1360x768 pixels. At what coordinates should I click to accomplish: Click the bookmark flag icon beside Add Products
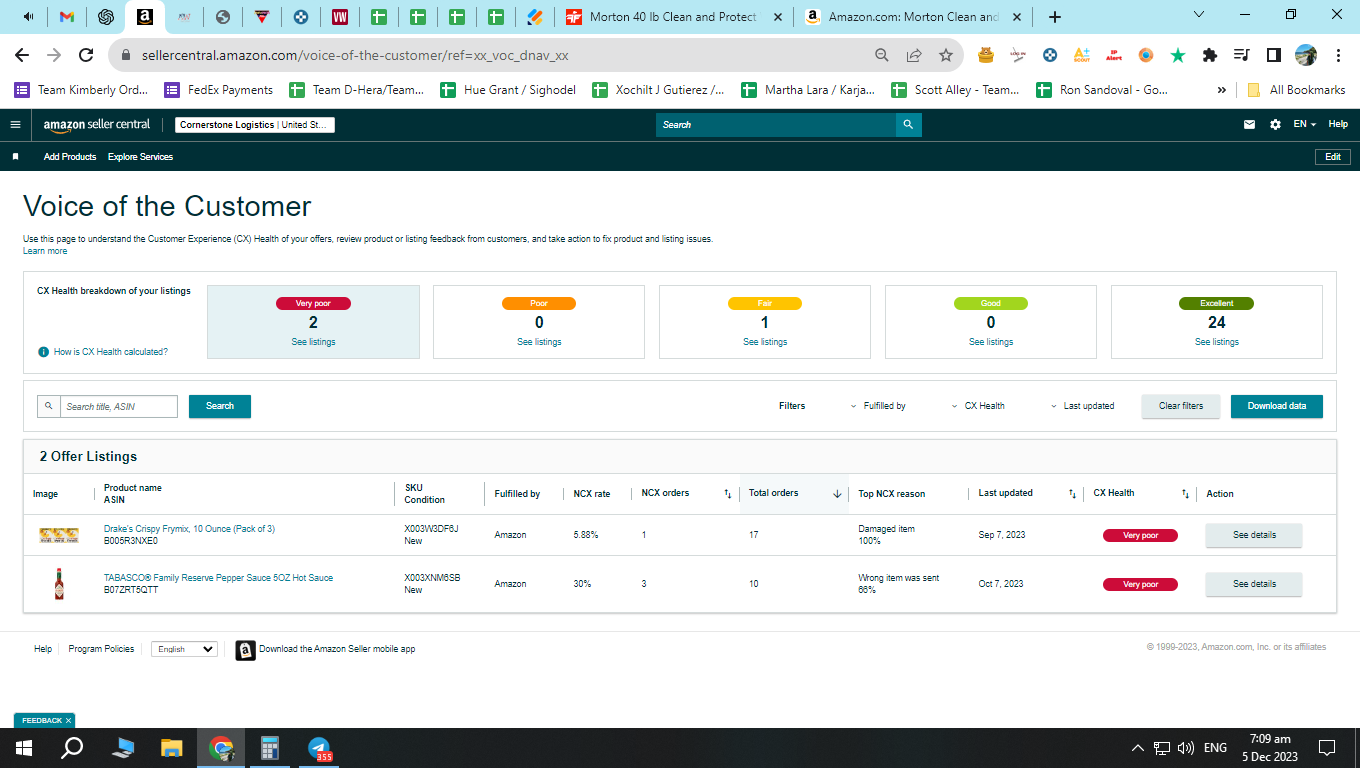click(16, 157)
